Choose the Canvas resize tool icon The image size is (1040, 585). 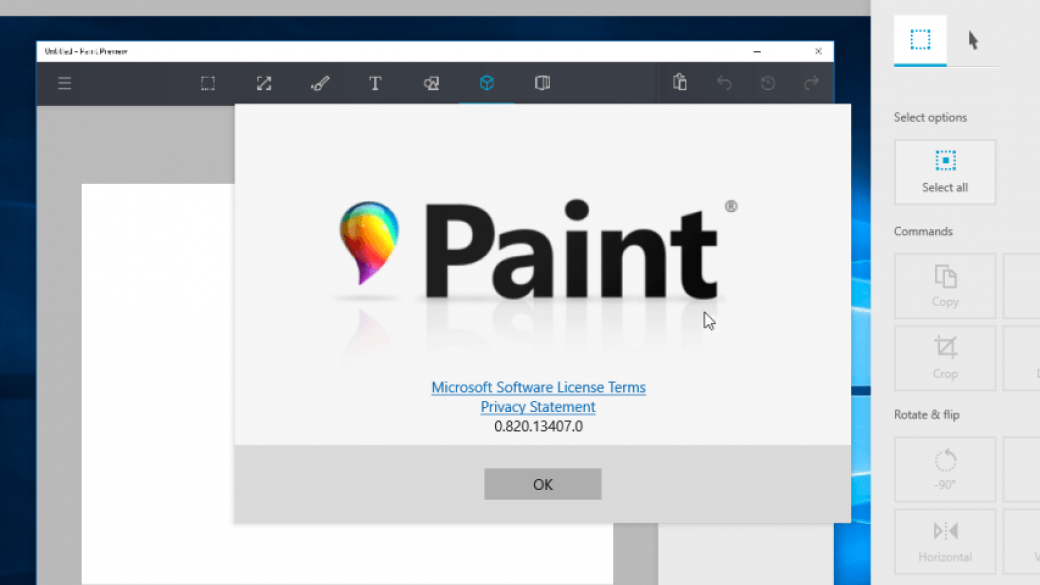tap(264, 84)
